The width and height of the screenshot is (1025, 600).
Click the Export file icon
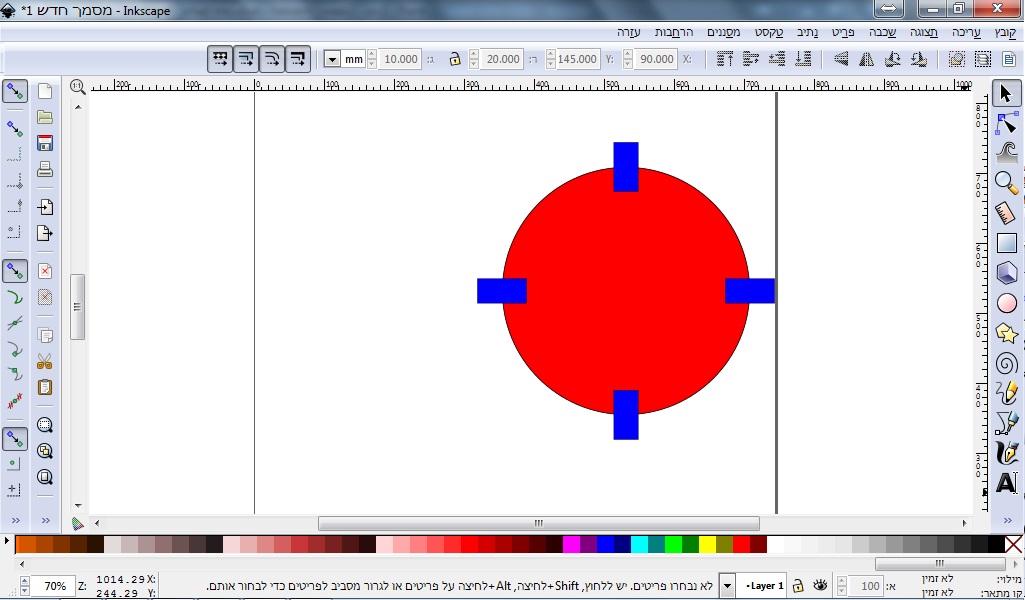point(44,233)
